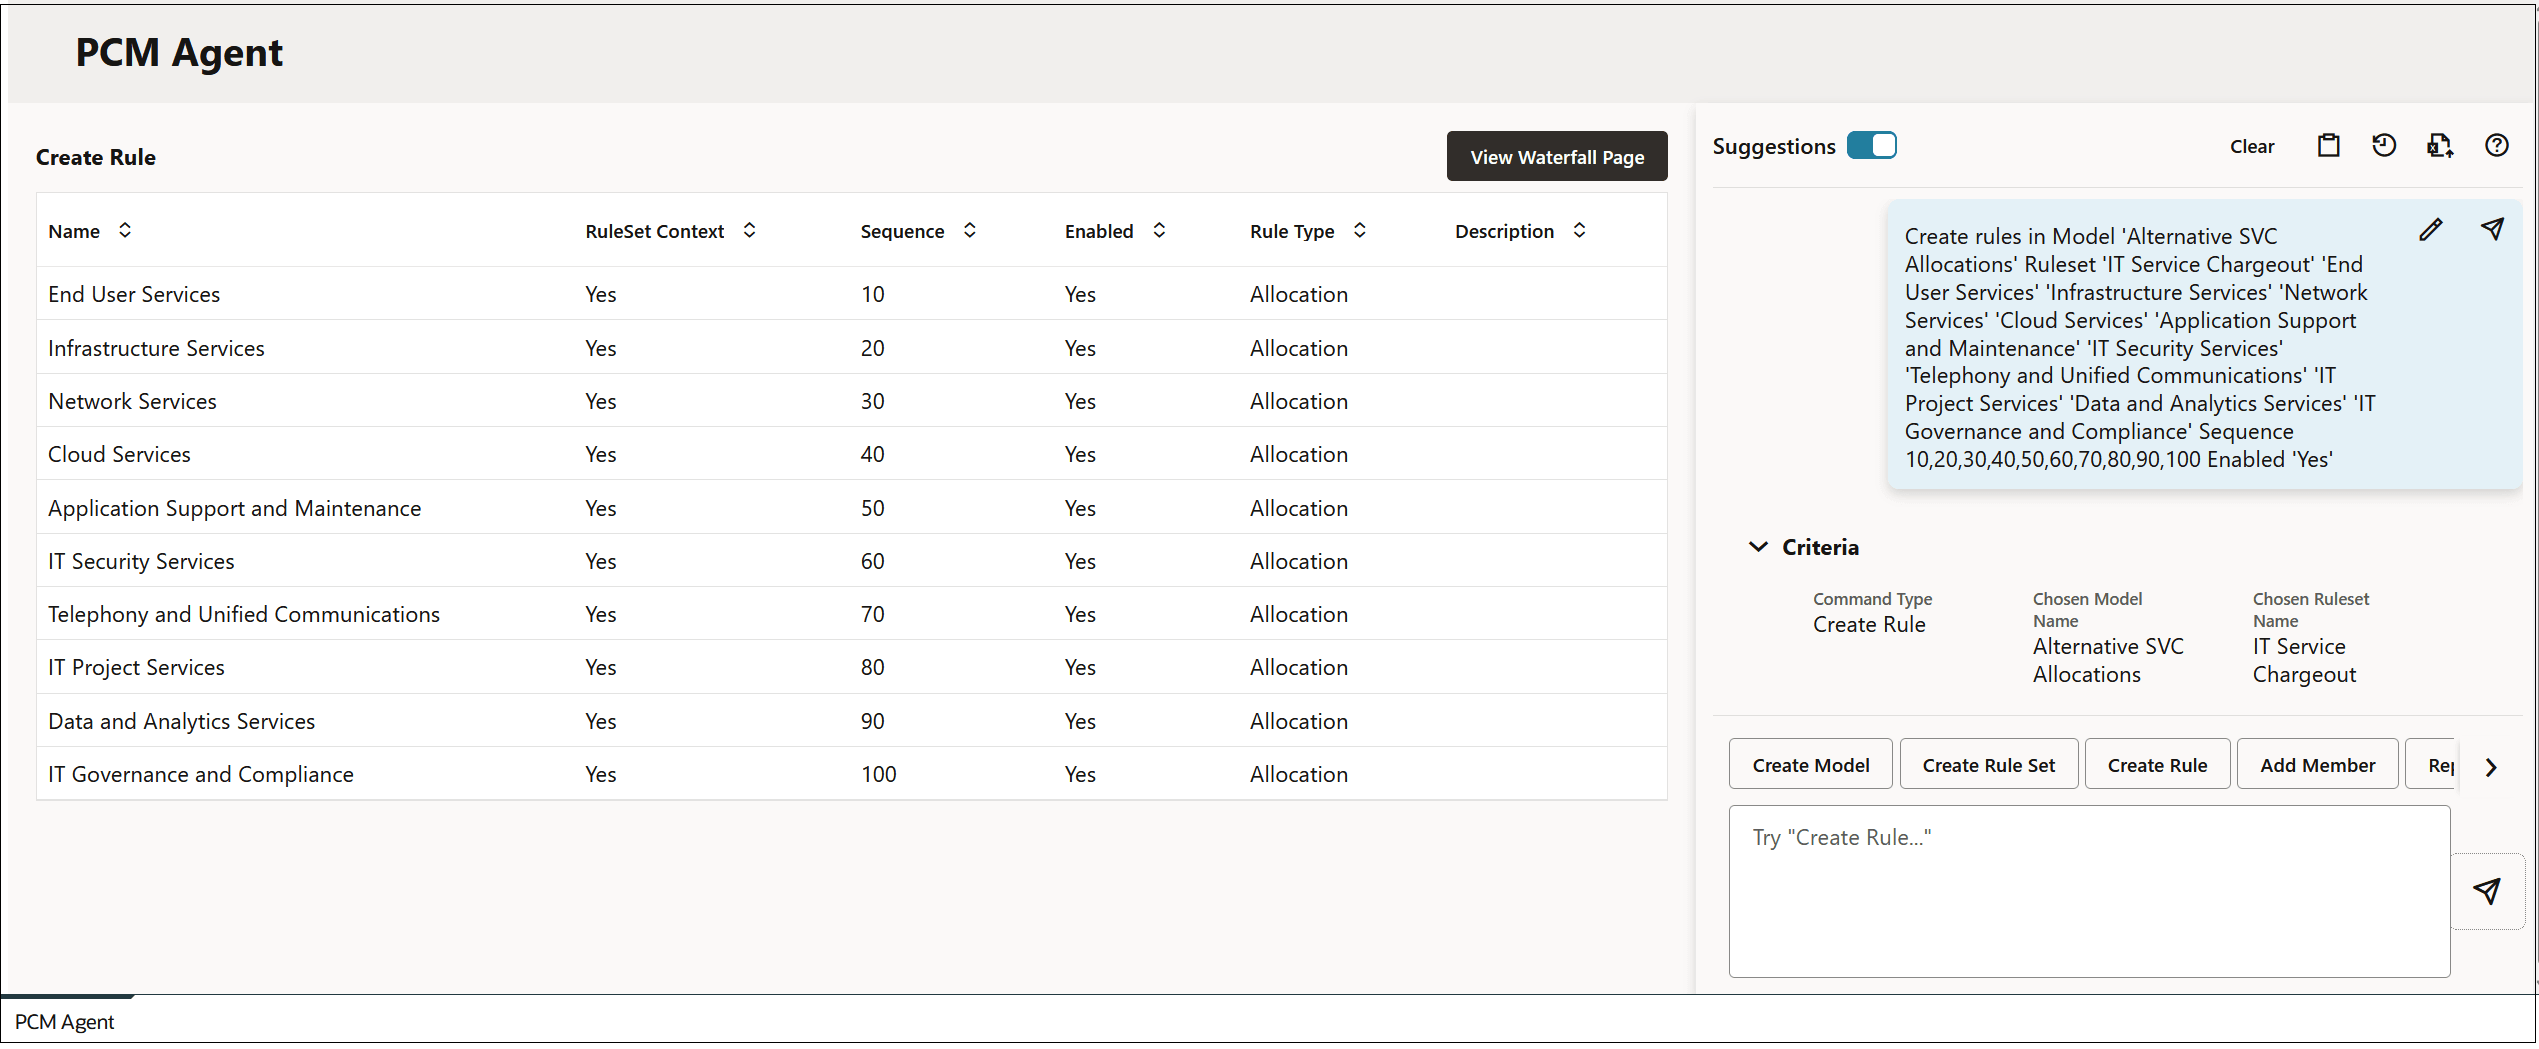Edit the suggestion with the pencil icon

[x=2432, y=229]
